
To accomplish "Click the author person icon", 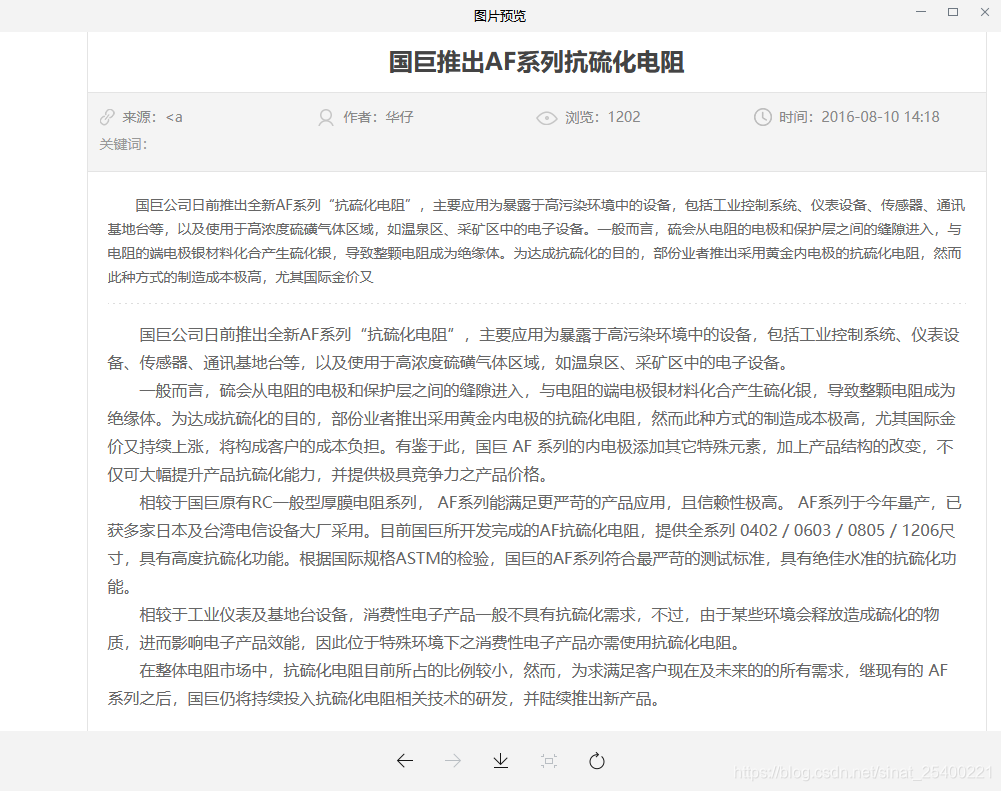I will click(x=326, y=117).
